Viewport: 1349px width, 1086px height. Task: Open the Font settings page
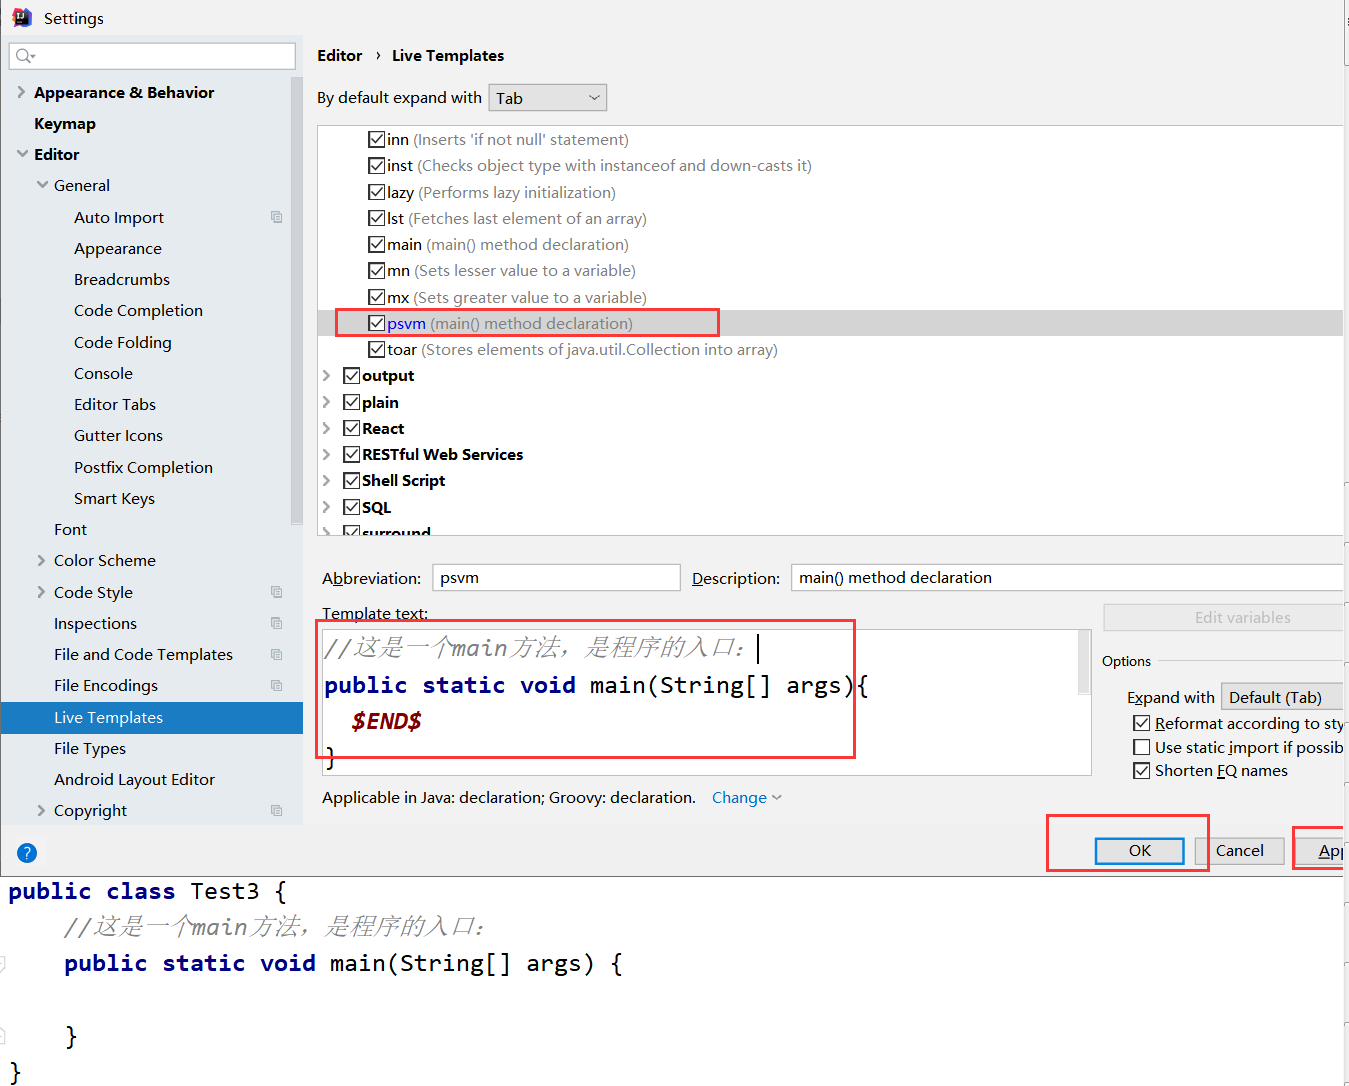point(70,529)
